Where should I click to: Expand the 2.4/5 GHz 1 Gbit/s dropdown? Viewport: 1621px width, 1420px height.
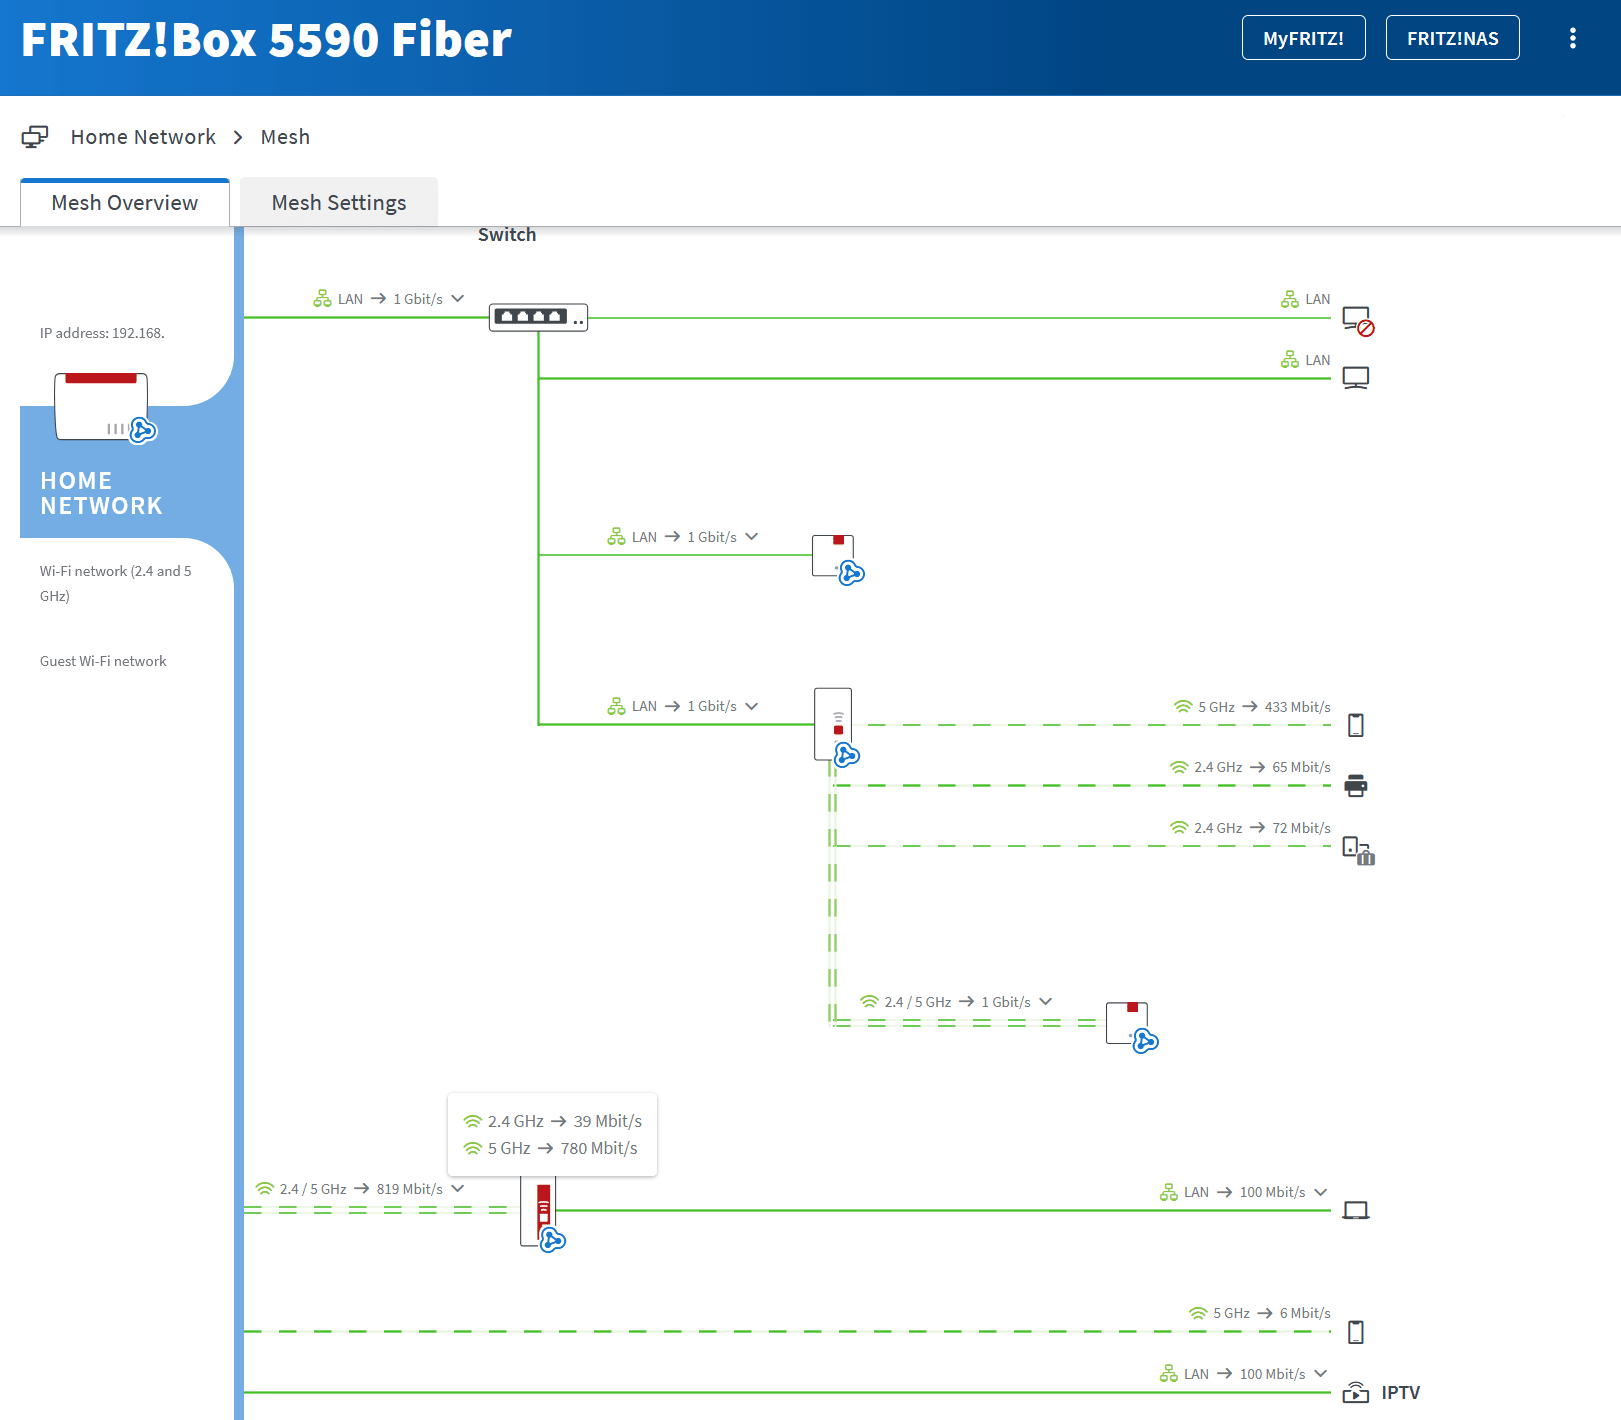click(x=1046, y=1002)
